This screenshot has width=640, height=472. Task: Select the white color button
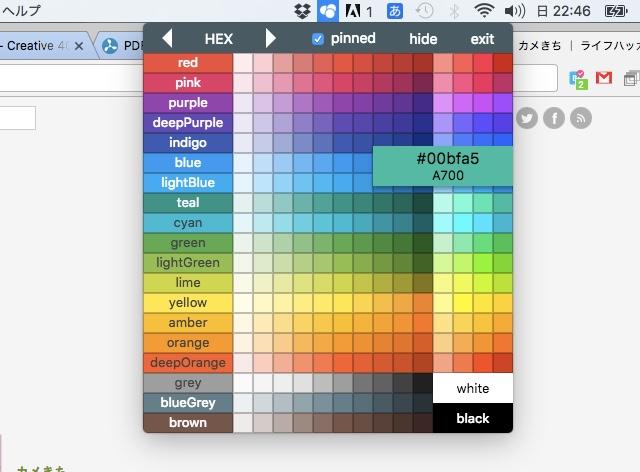pyautogui.click(x=473, y=388)
